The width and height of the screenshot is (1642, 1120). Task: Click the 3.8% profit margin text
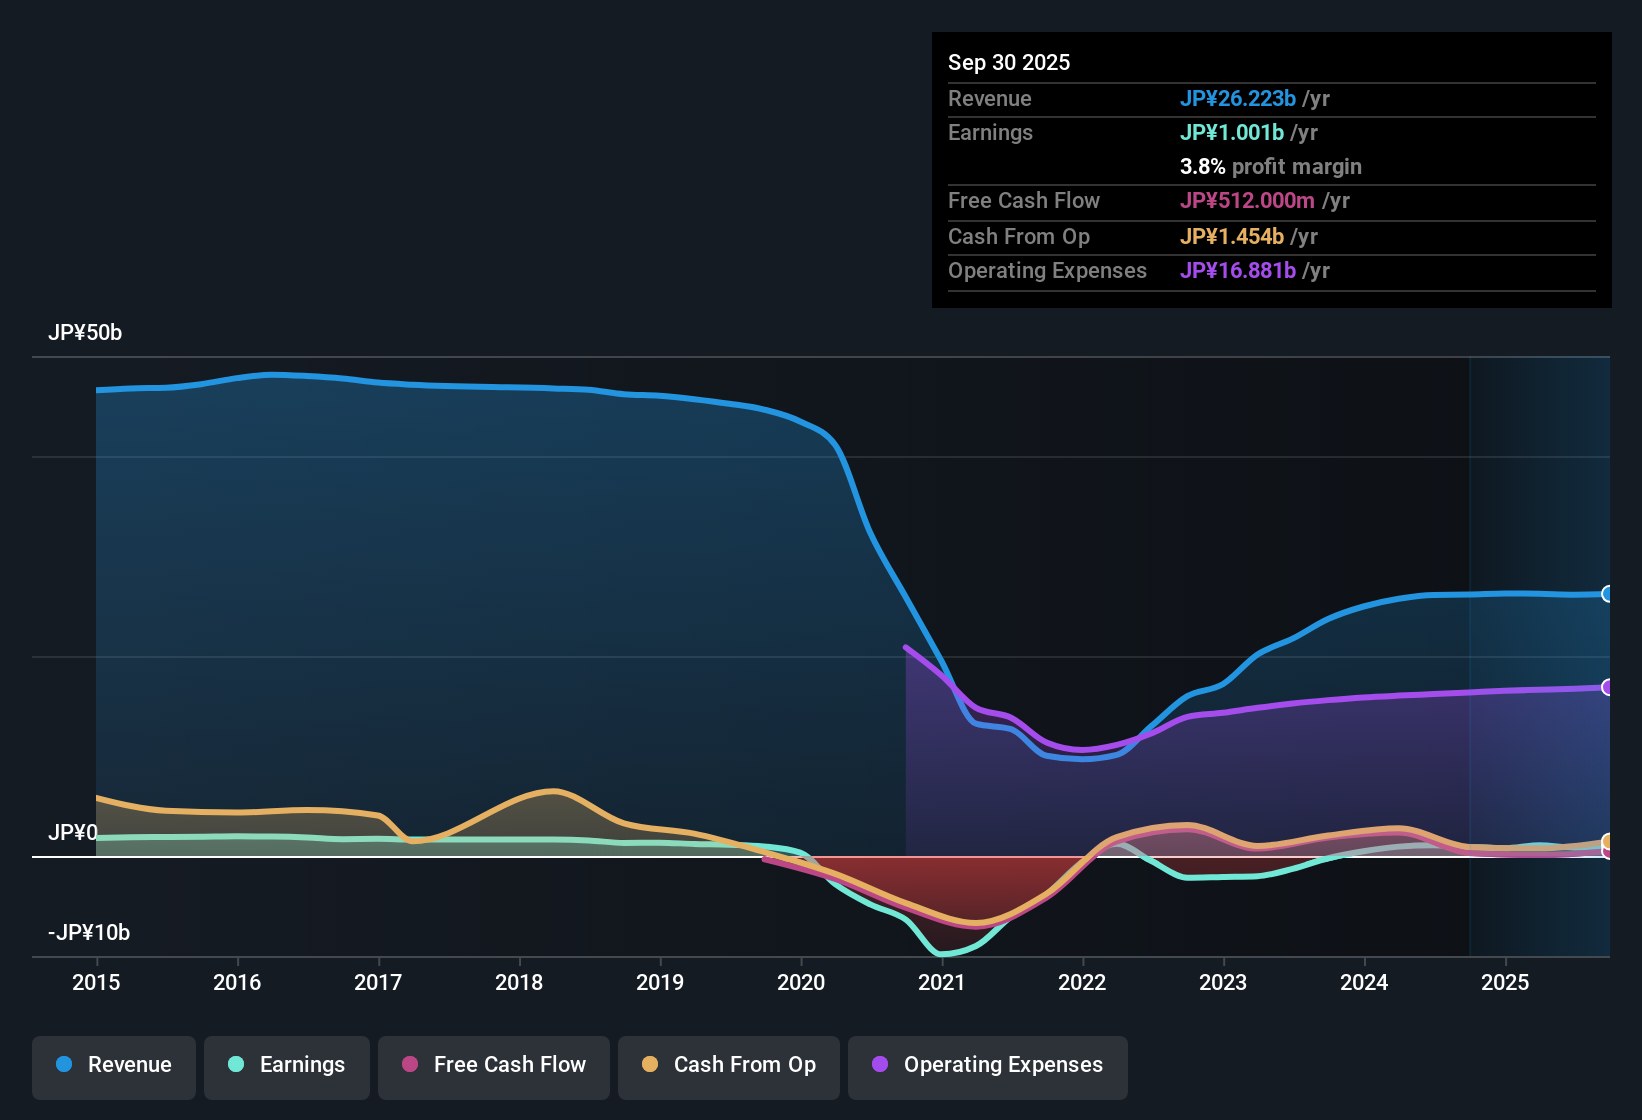point(1270,167)
